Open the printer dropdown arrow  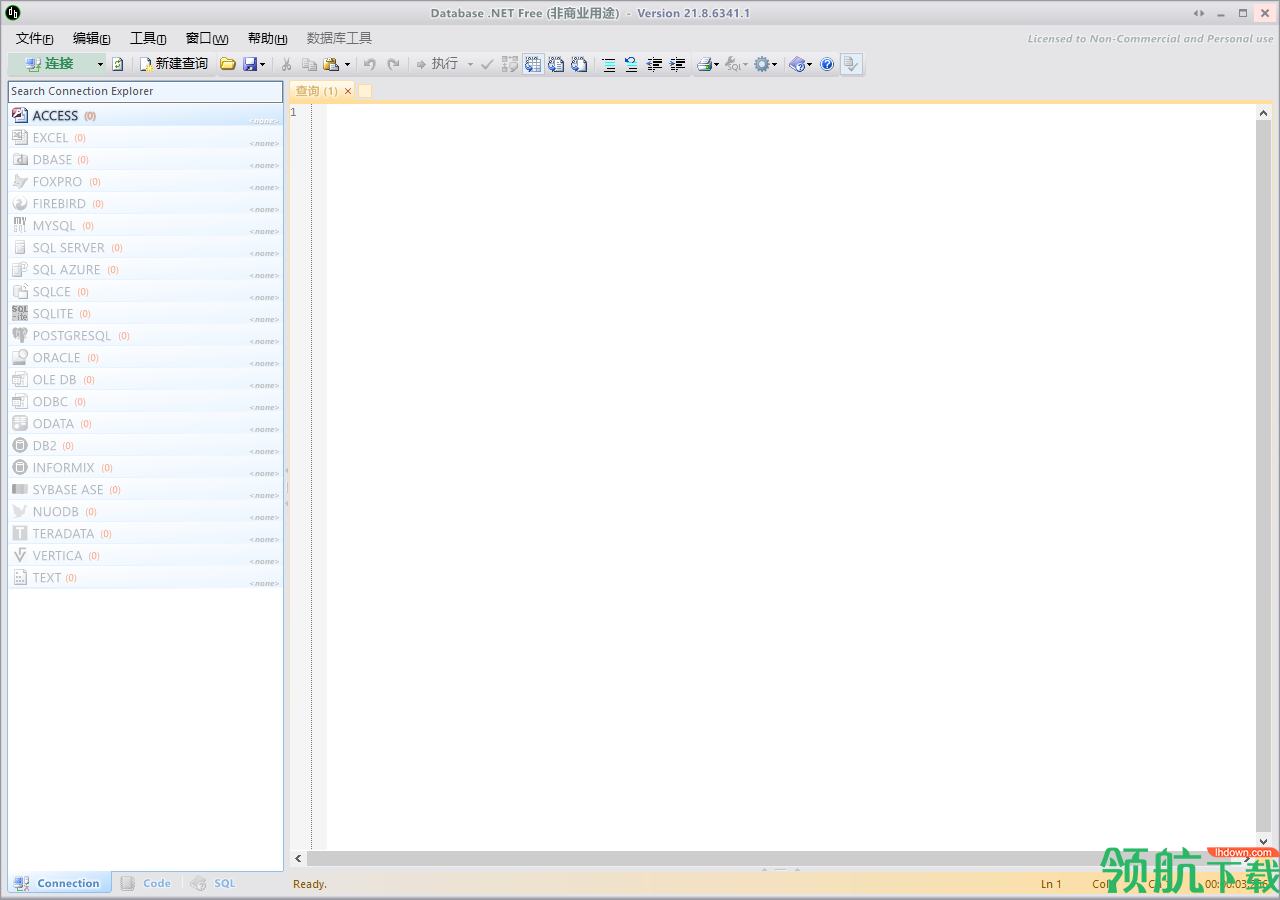tap(716, 64)
